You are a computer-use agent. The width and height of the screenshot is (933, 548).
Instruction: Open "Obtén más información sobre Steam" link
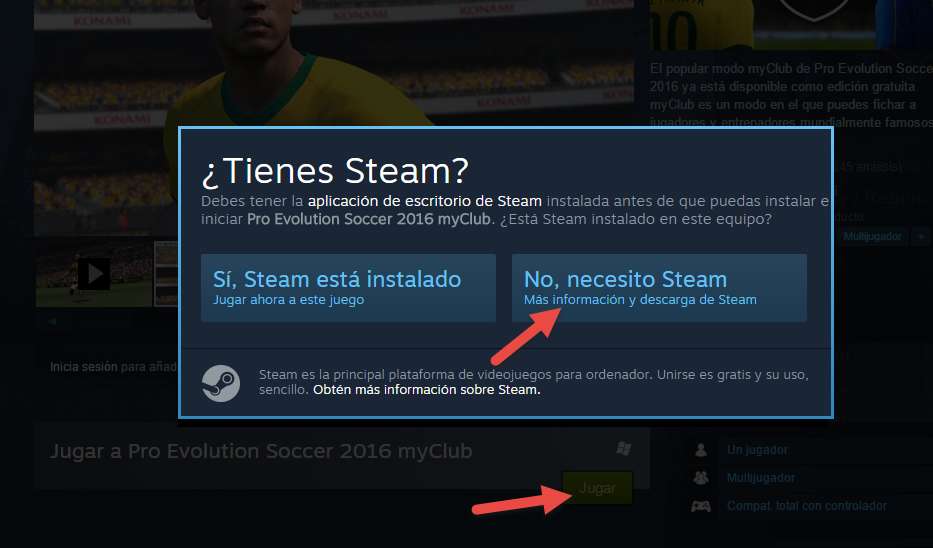pyautogui.click(x=427, y=390)
